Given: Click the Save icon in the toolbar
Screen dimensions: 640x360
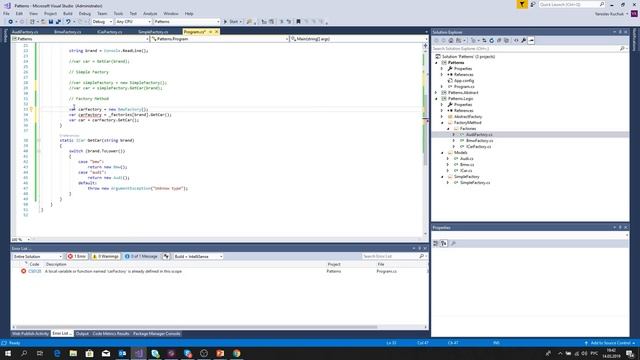Looking at the screenshot, I should point(51,22).
